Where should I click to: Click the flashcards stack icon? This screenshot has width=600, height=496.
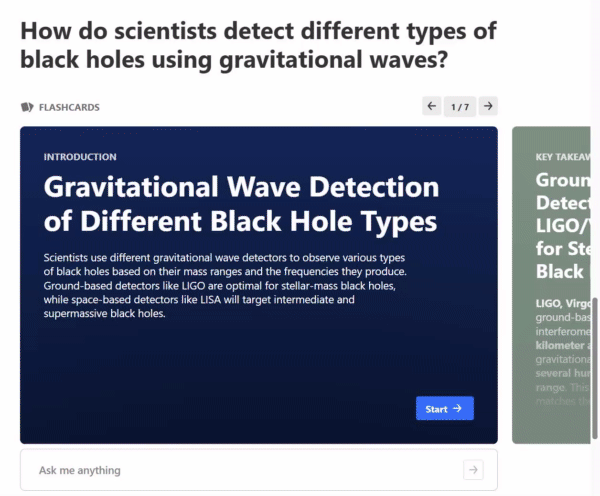(27, 107)
